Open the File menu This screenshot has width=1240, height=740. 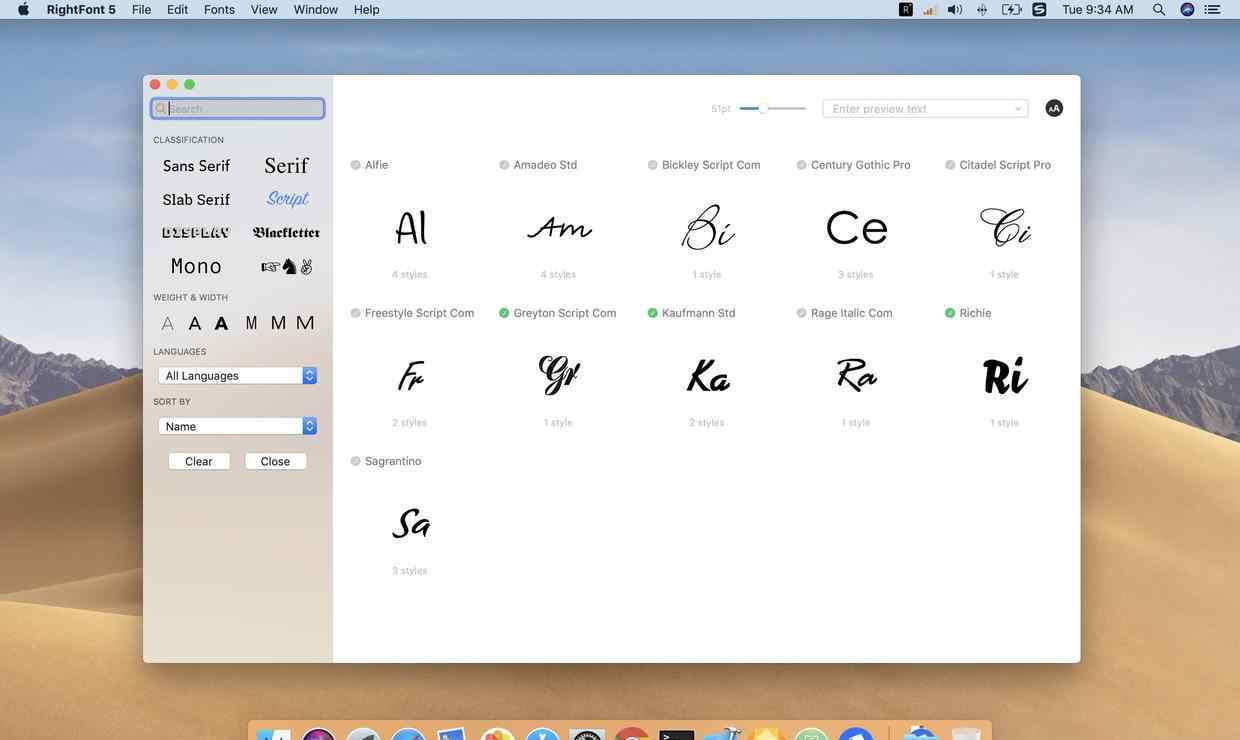(141, 9)
